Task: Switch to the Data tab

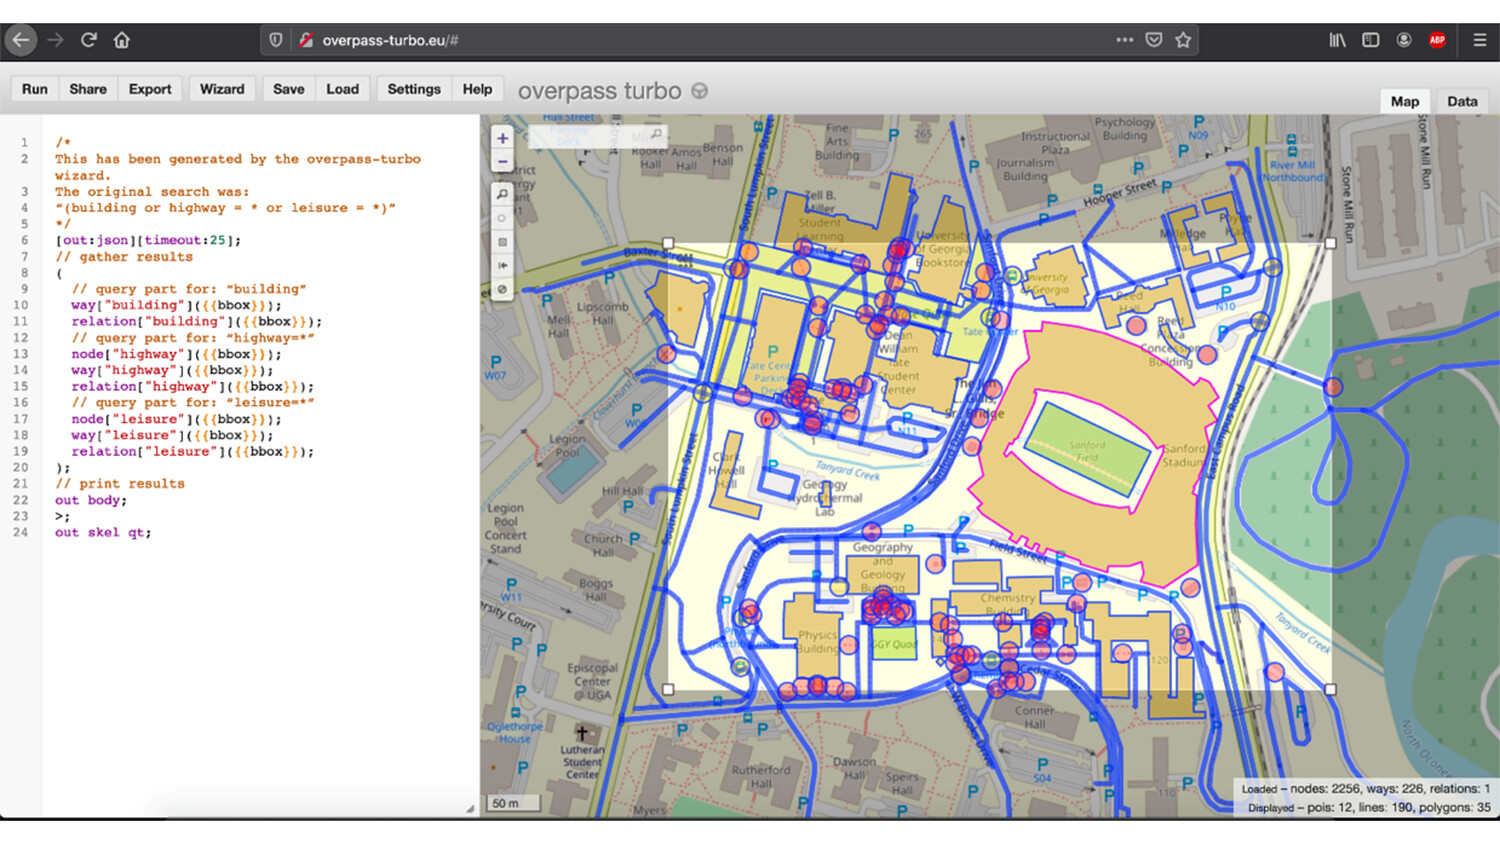Action: pos(1461,101)
